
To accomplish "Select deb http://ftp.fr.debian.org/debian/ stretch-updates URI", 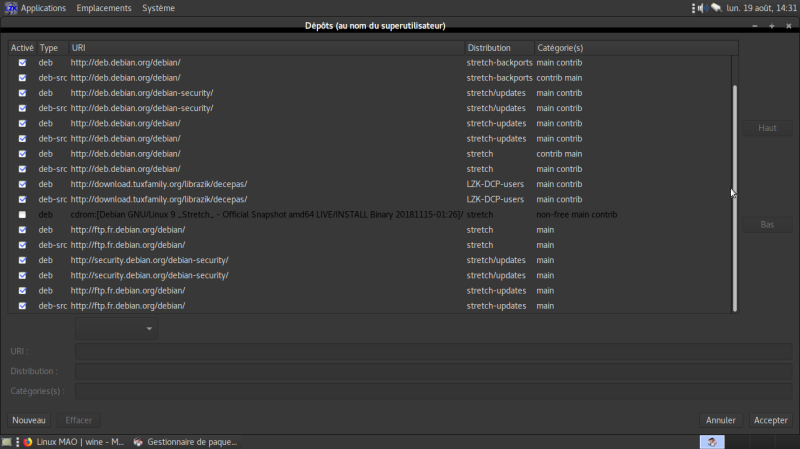I will 128,291.
